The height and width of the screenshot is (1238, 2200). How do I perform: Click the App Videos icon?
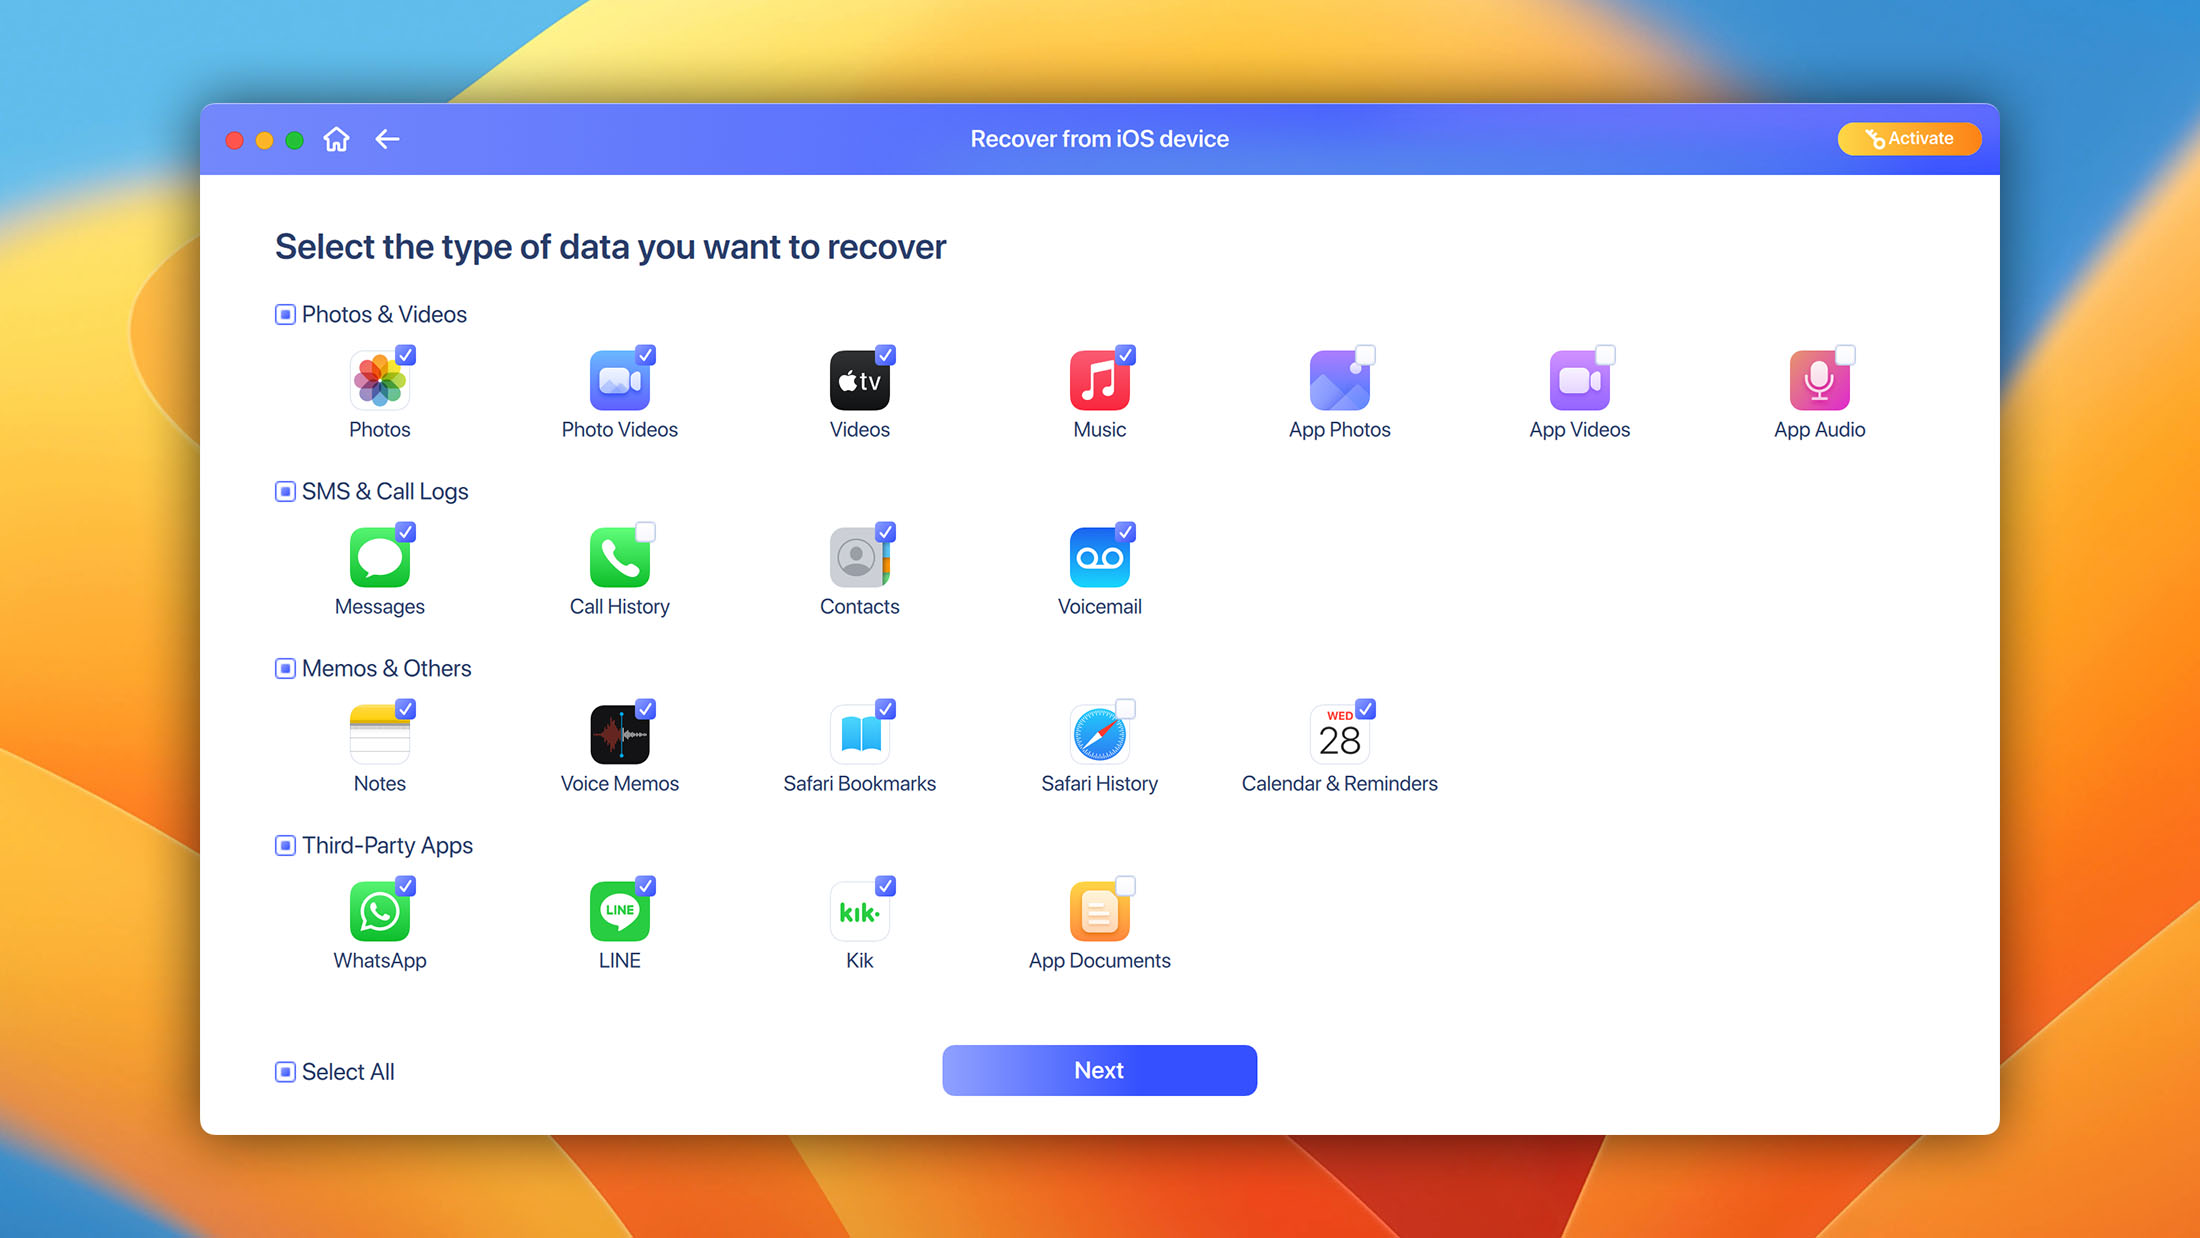point(1580,380)
